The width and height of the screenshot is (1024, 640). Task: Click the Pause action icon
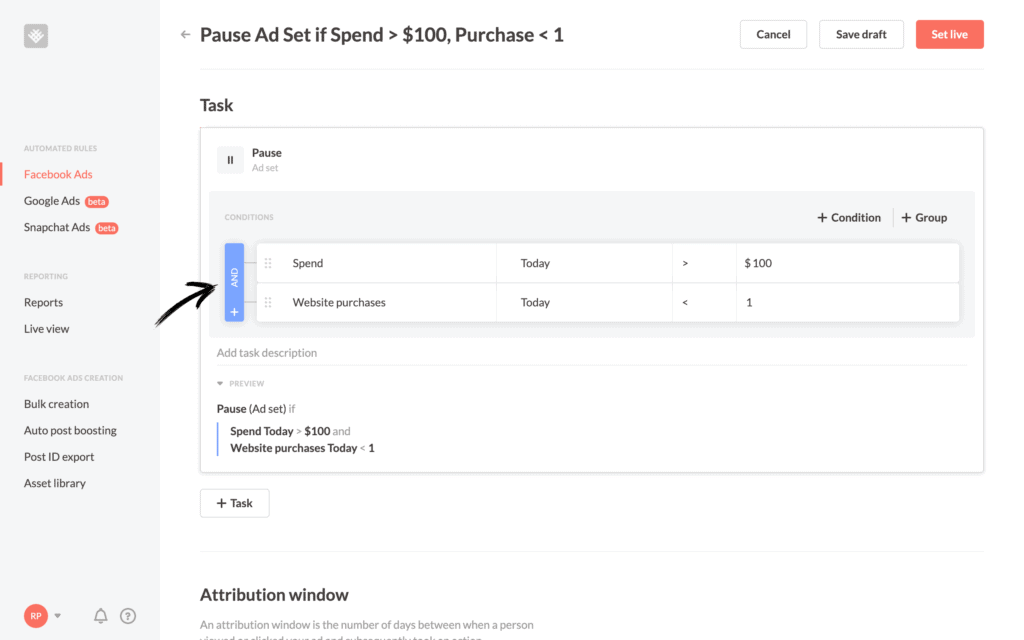click(230, 160)
